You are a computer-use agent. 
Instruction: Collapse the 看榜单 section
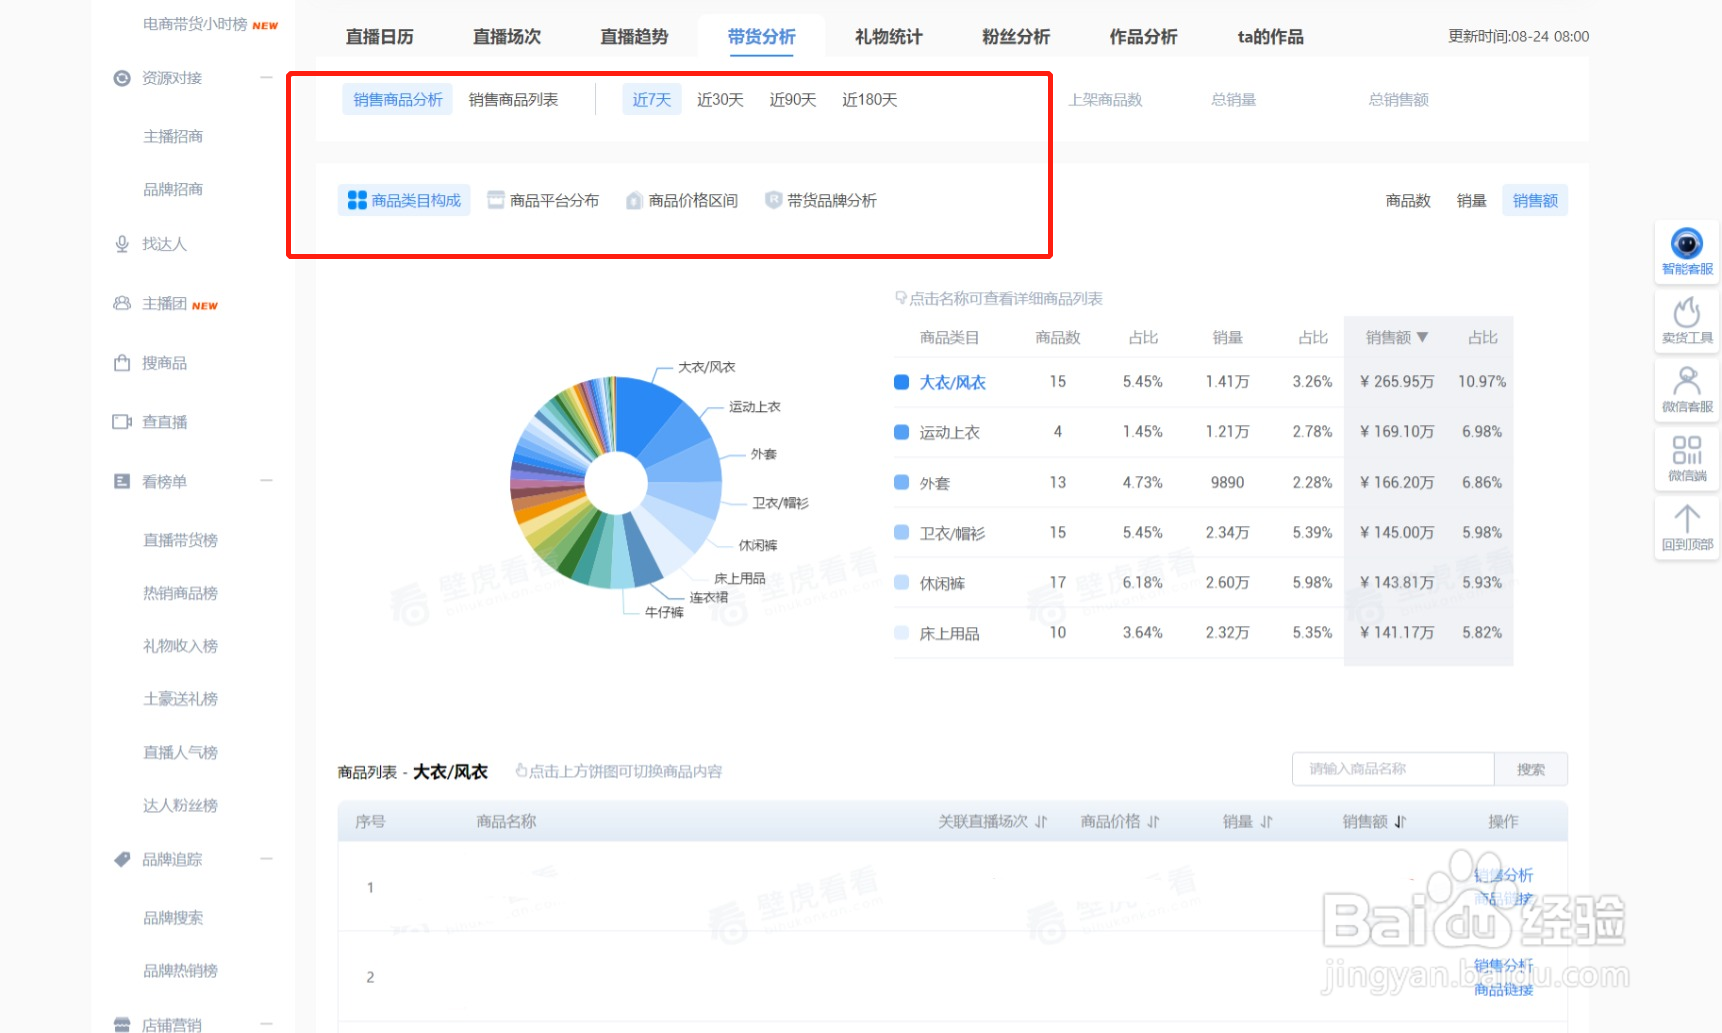click(266, 481)
